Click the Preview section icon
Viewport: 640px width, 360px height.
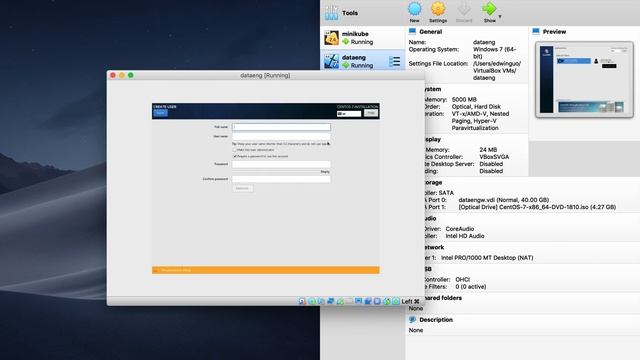pyautogui.click(x=536, y=31)
